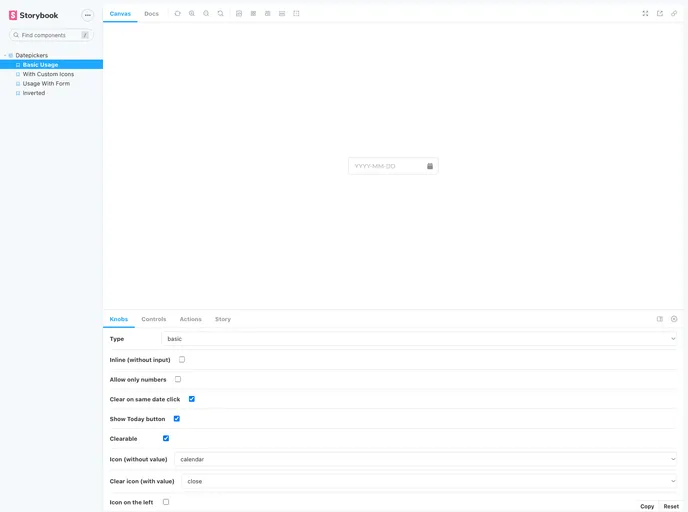Viewport: 688px width, 512px height.
Task: Open canvas in new tab
Action: [x=660, y=14]
